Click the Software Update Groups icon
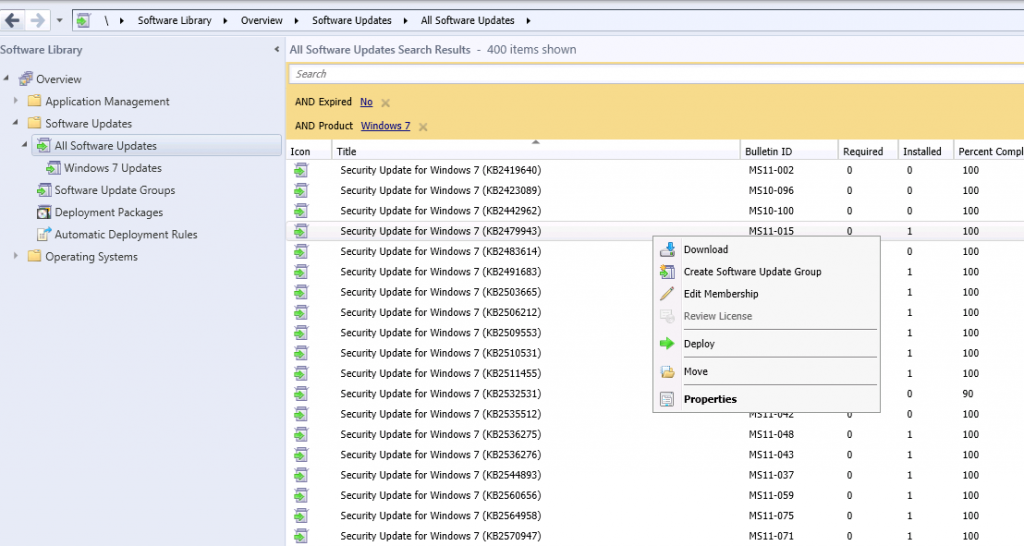The height and width of the screenshot is (546, 1024). [x=43, y=190]
